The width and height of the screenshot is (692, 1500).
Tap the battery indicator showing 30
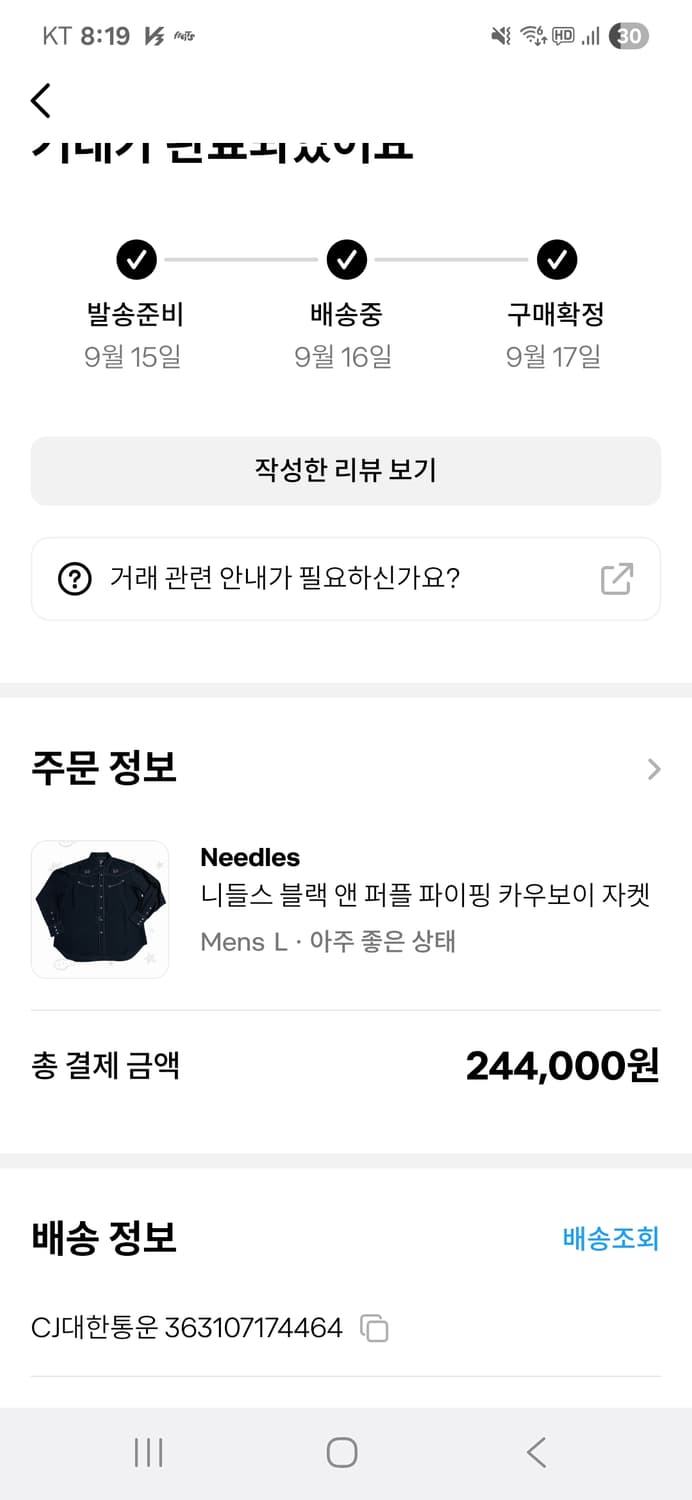coord(628,36)
